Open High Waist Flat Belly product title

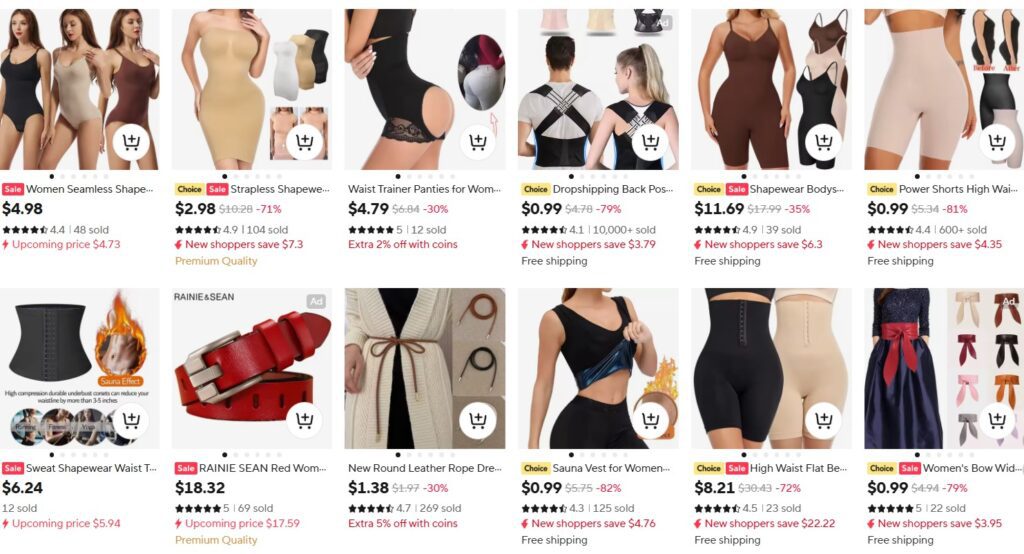point(798,468)
